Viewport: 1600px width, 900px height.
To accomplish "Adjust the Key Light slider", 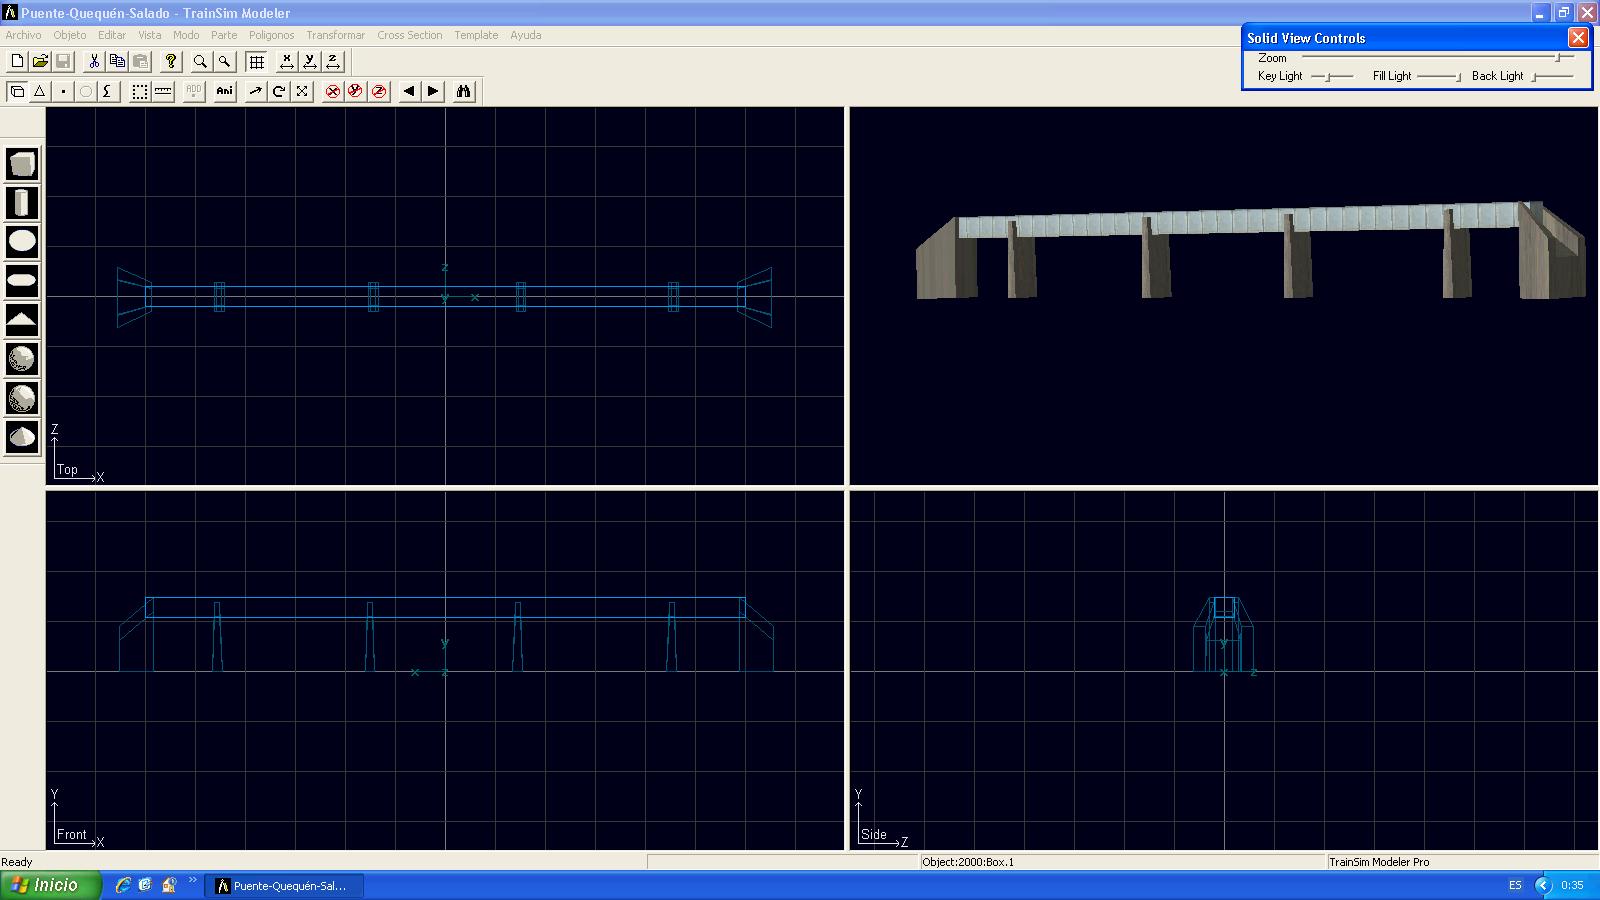I will pos(1329,77).
